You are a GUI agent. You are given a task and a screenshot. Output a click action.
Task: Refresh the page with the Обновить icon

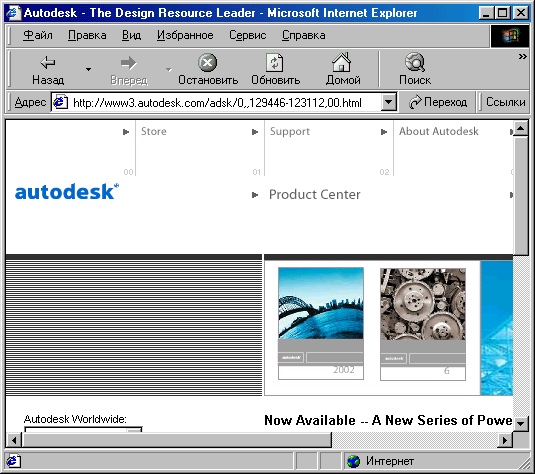click(275, 62)
